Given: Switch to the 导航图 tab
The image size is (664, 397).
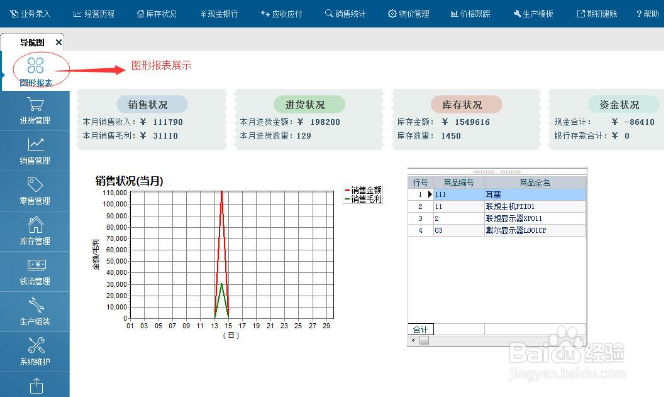Looking at the screenshot, I should click(32, 42).
